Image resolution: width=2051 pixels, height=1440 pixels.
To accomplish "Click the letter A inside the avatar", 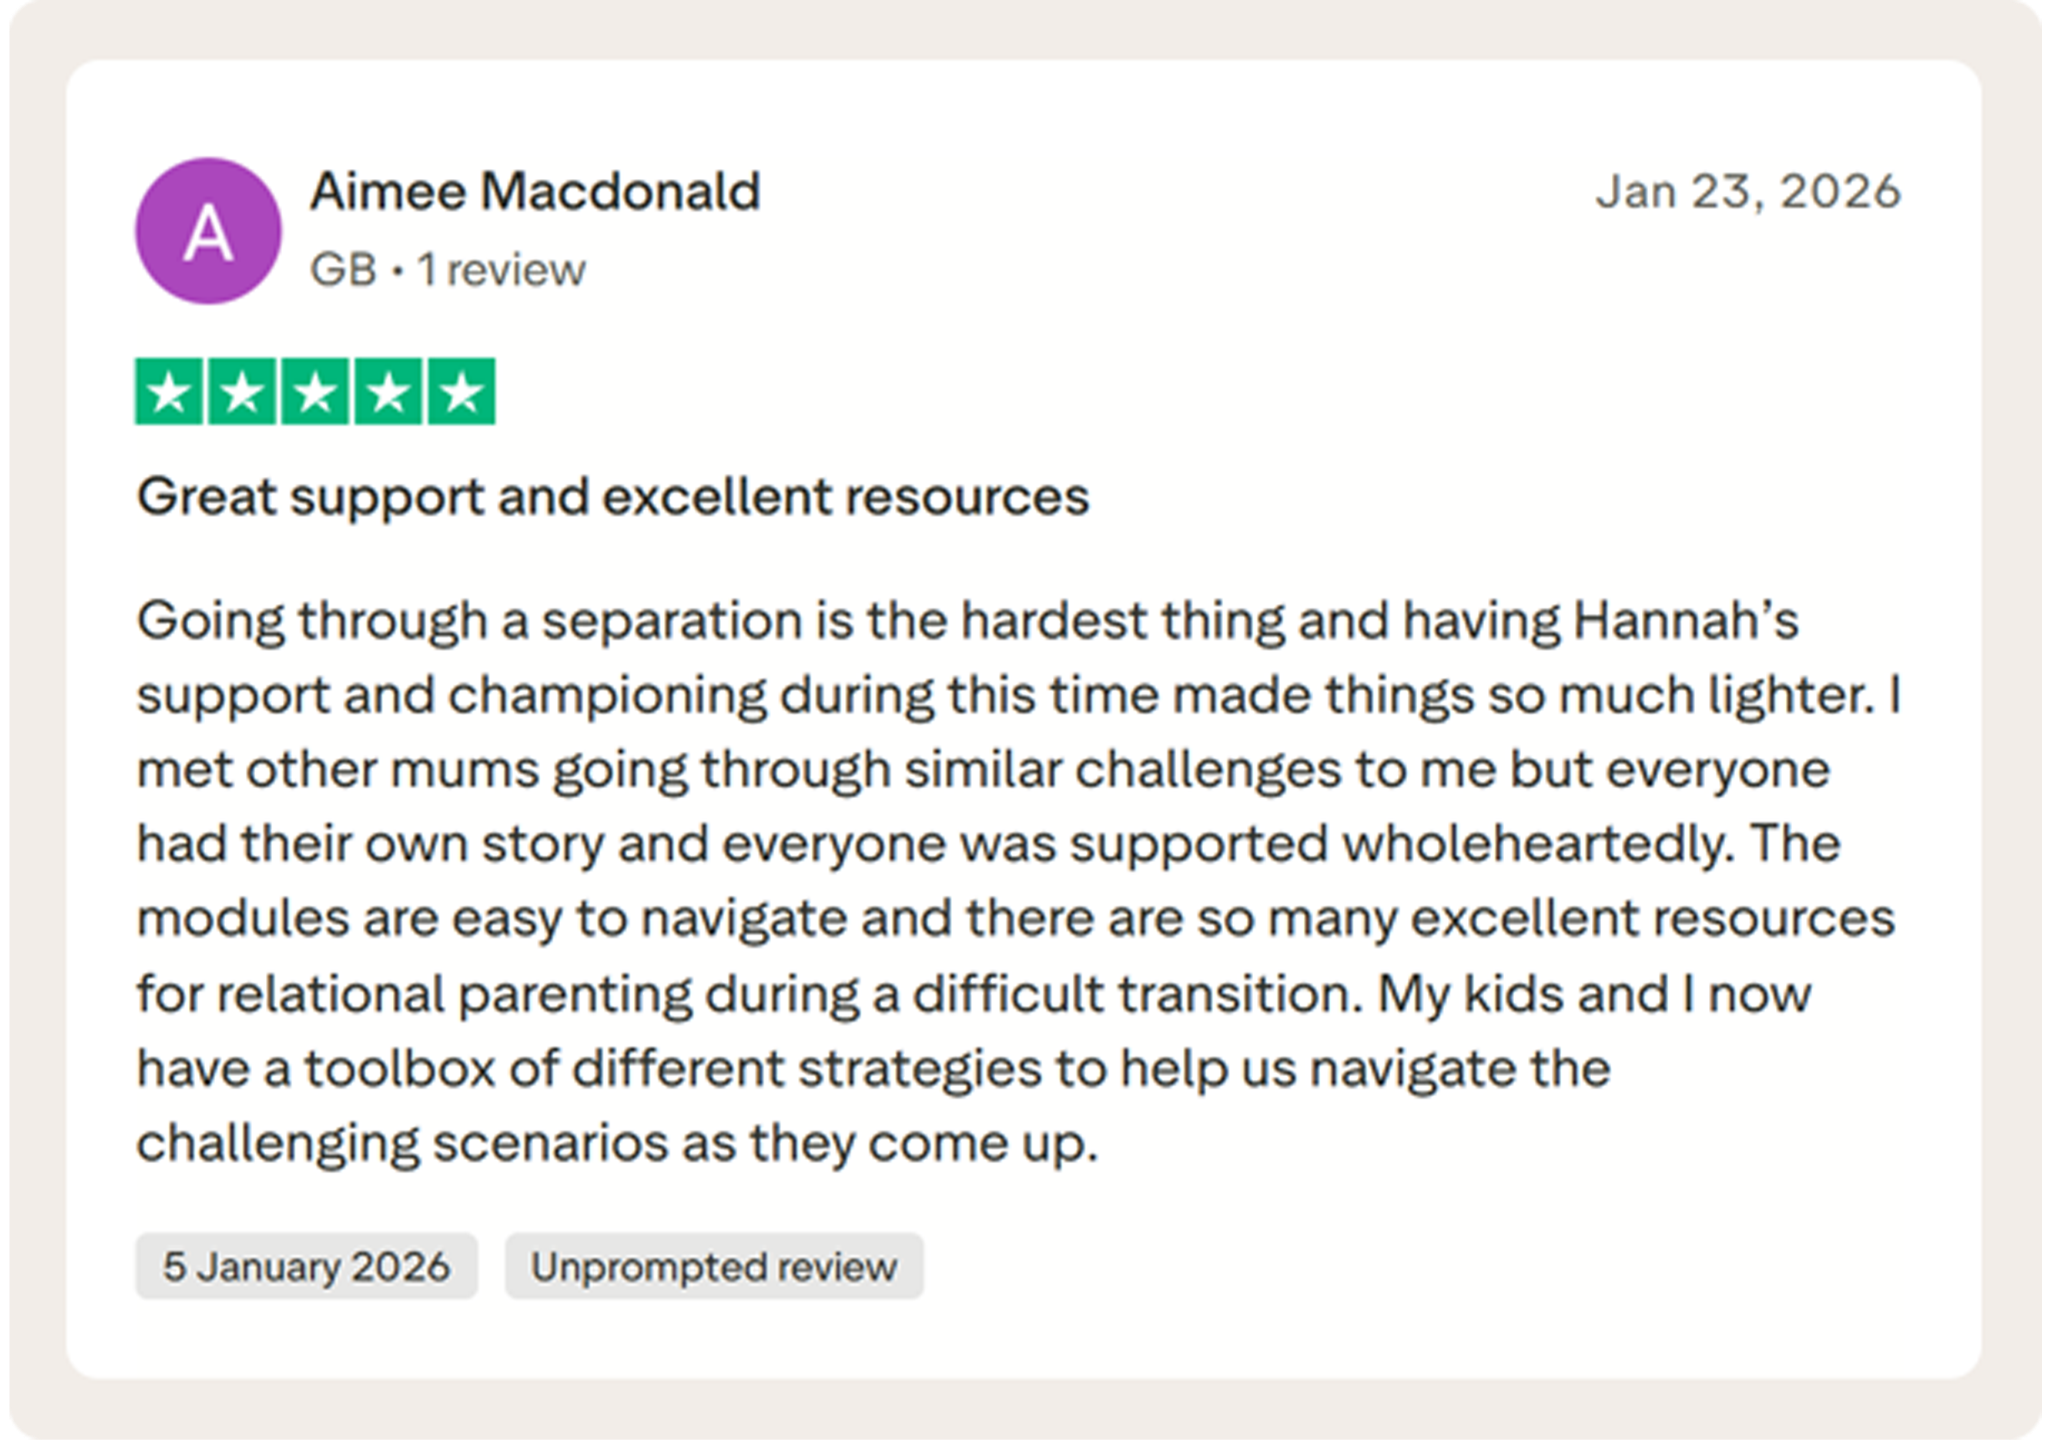I will (208, 233).
